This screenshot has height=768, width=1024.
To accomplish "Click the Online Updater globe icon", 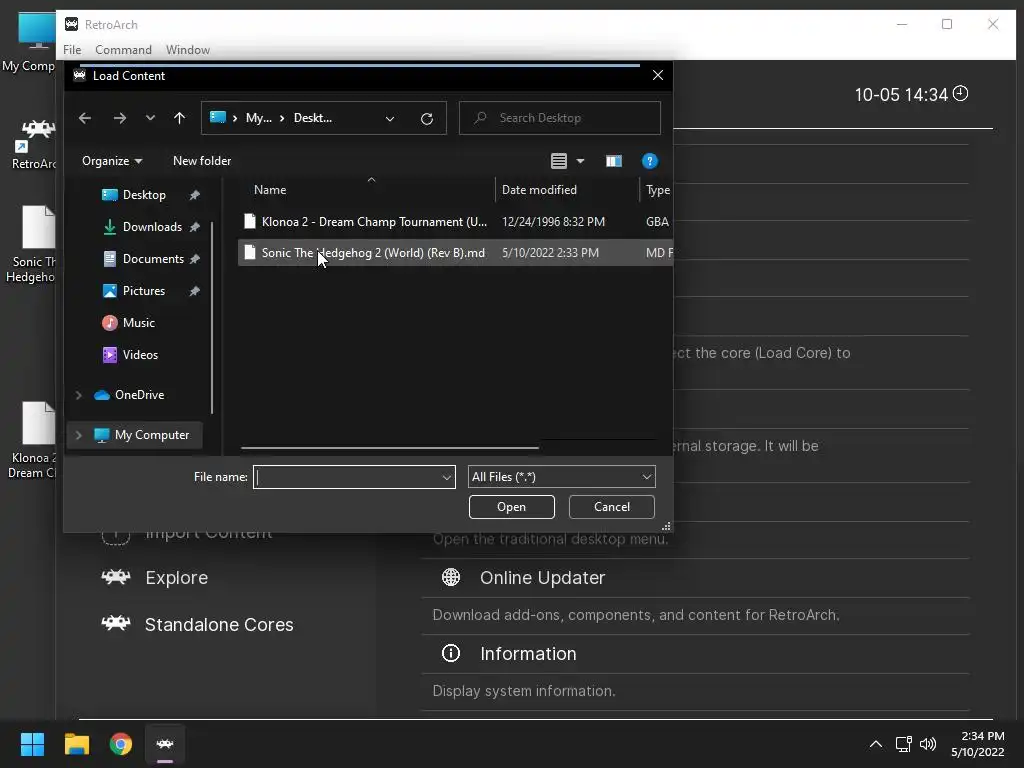I will pos(451,577).
